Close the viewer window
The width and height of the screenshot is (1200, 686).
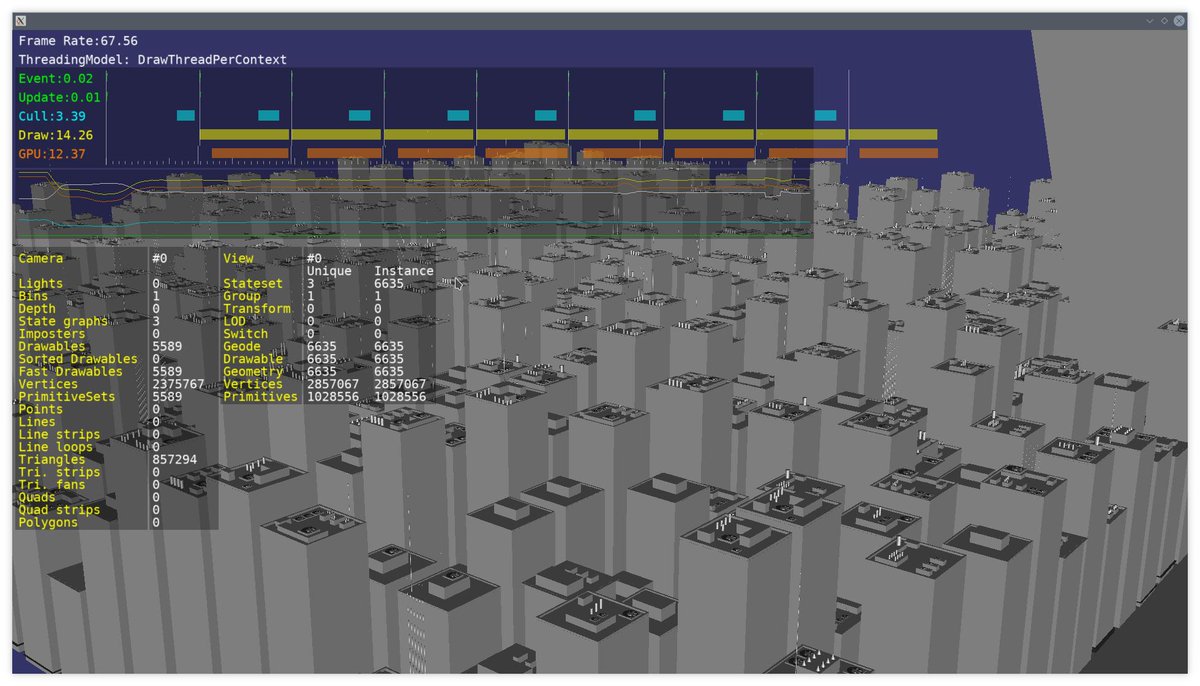(1179, 21)
